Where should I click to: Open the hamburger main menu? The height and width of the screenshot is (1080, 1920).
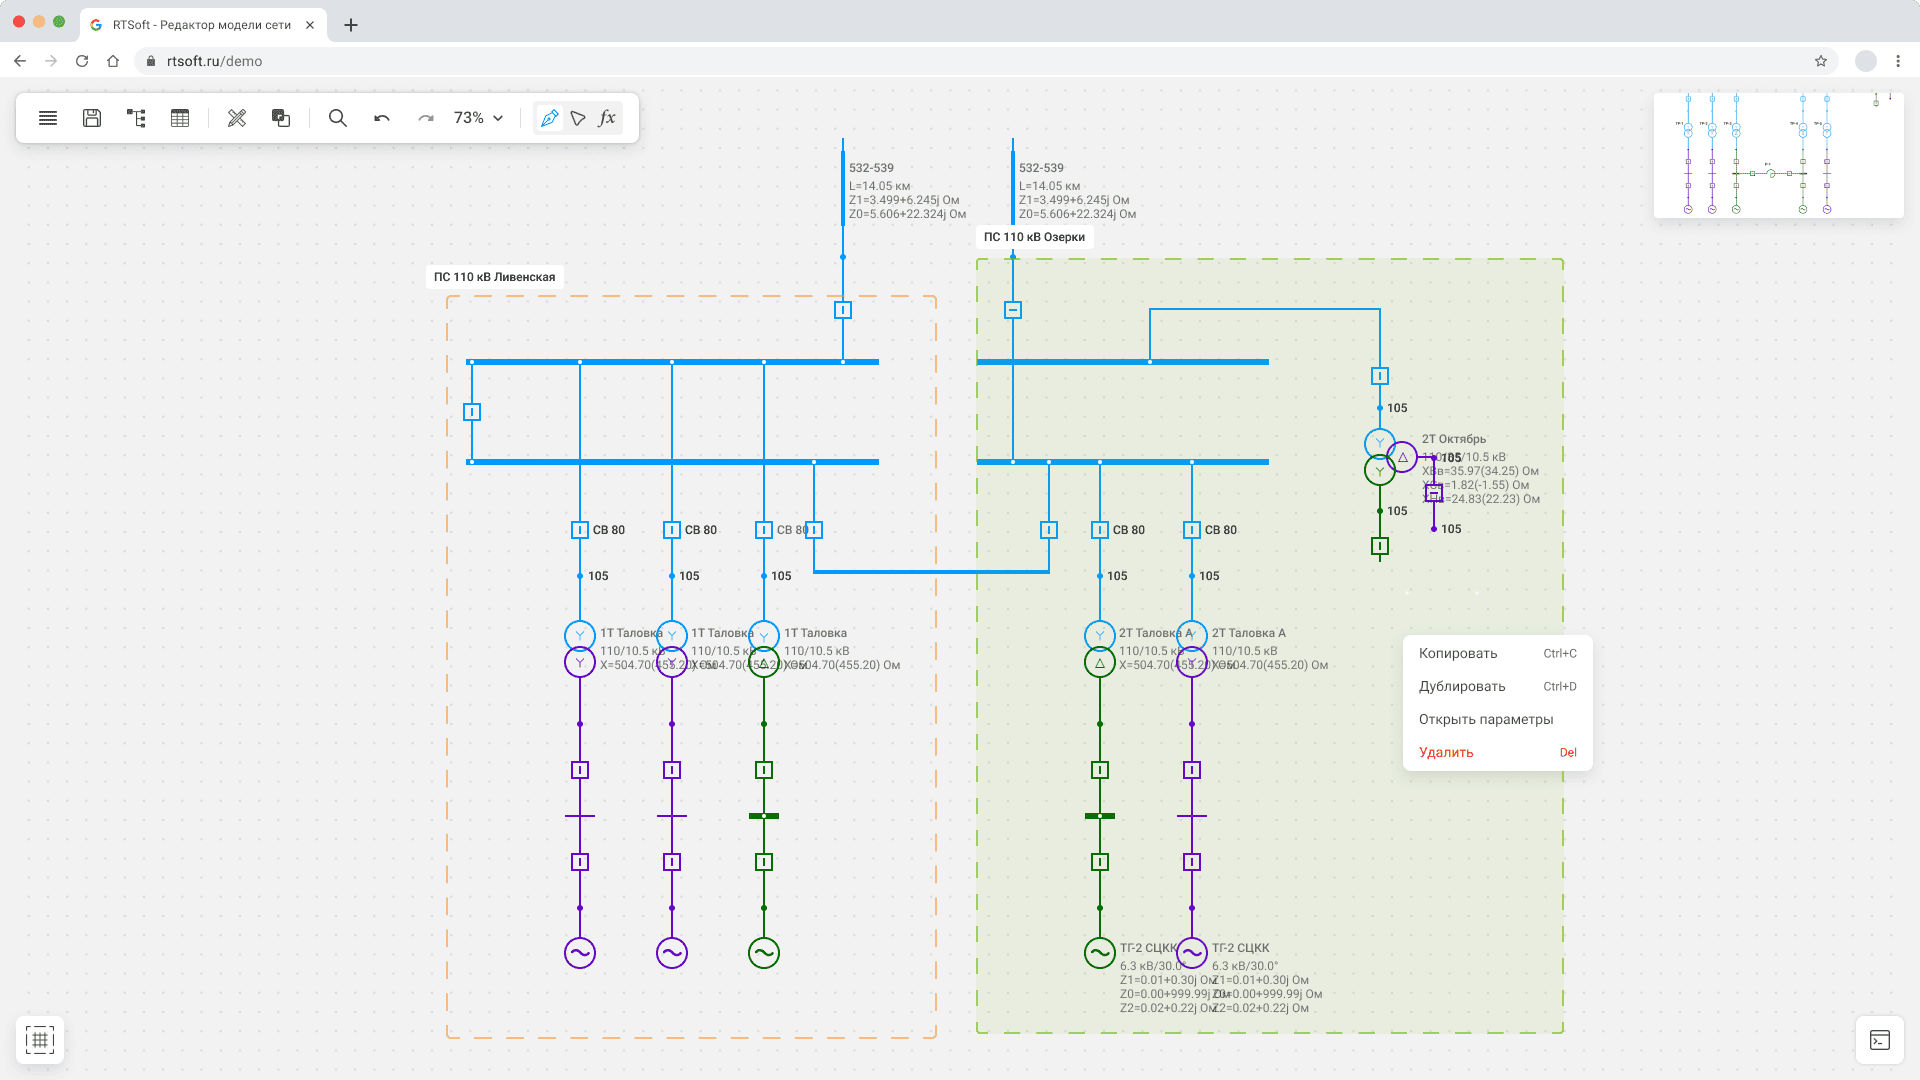47,118
